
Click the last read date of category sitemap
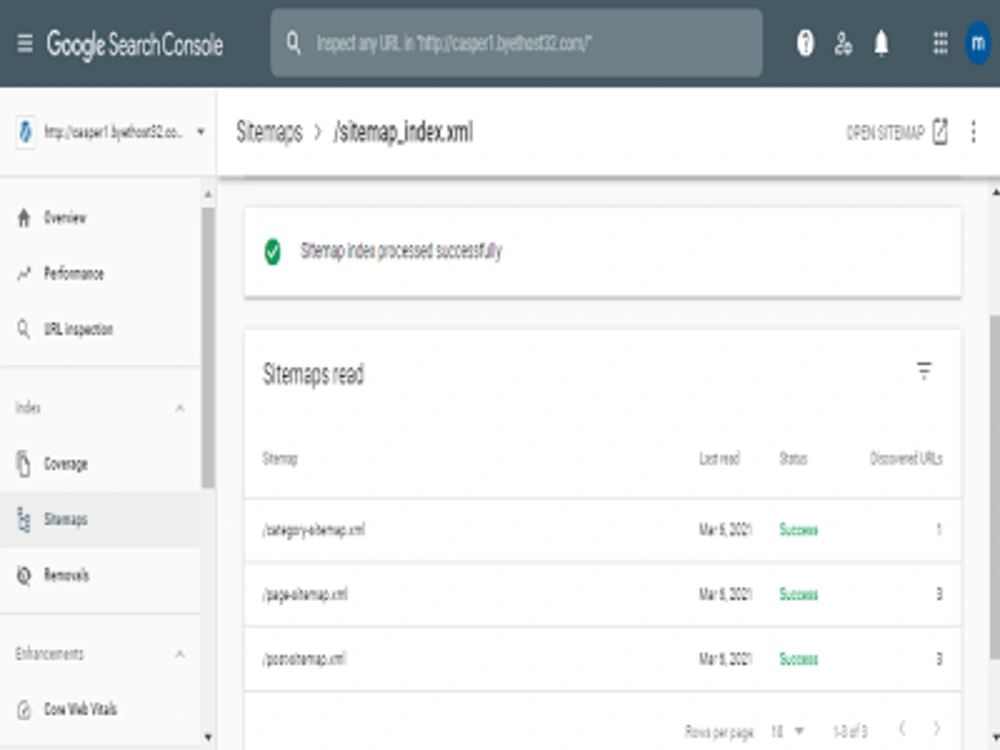(726, 530)
